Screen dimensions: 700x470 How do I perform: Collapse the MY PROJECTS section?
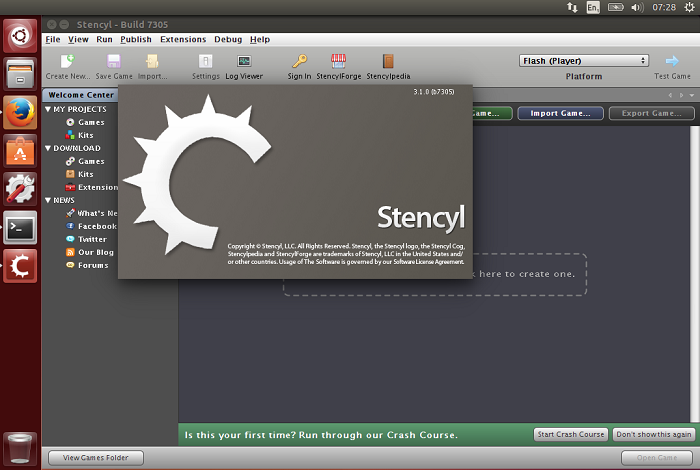pyautogui.click(x=48, y=109)
